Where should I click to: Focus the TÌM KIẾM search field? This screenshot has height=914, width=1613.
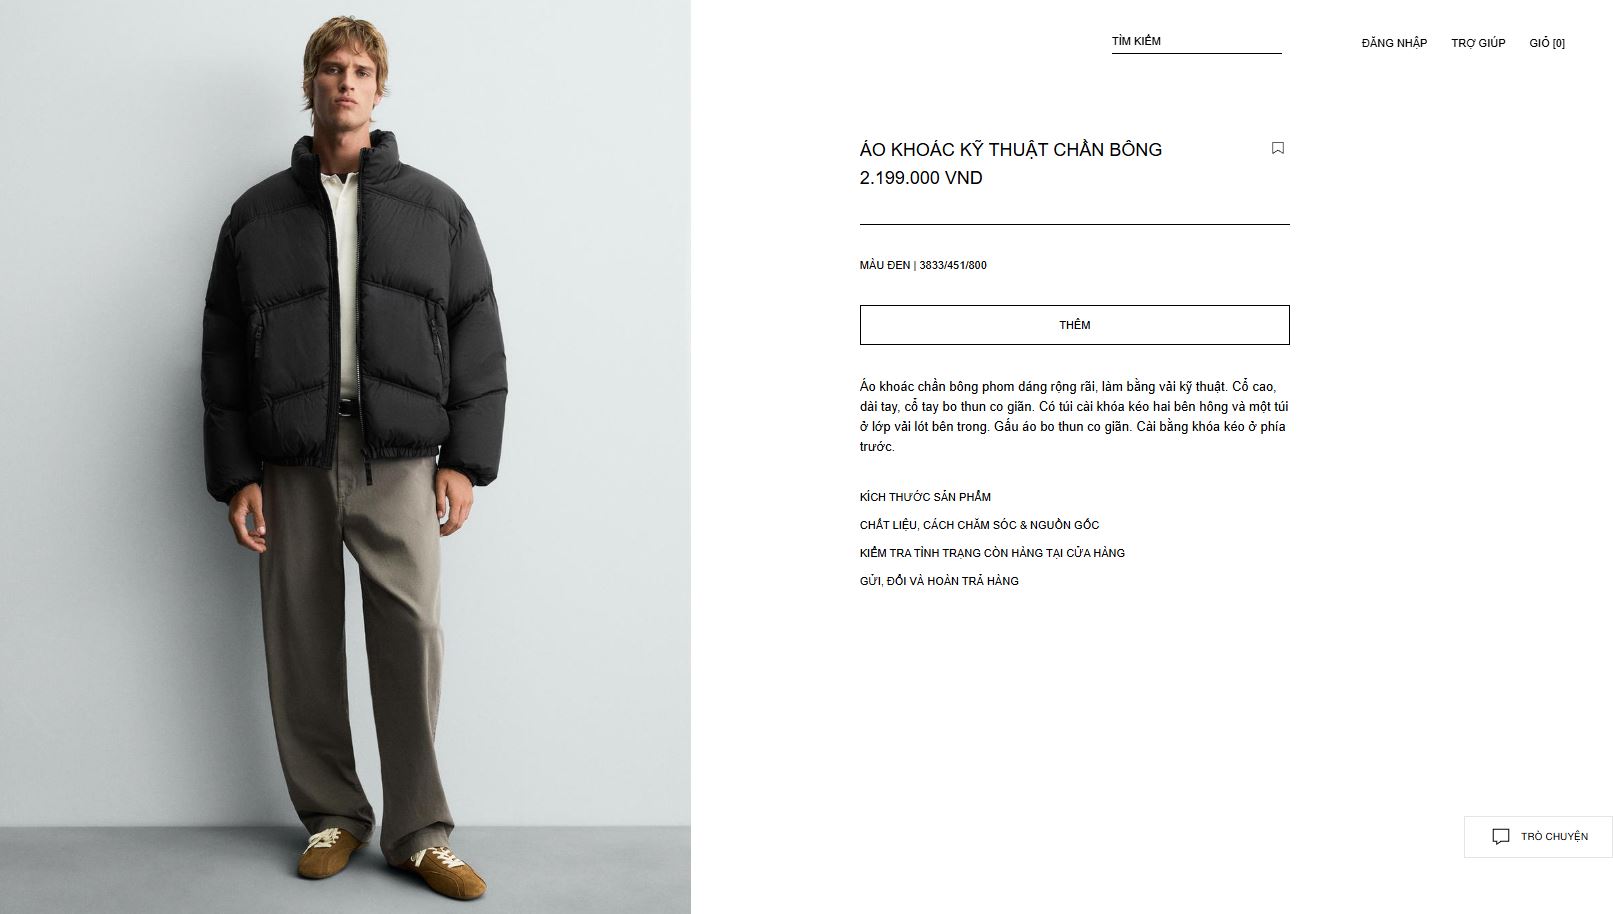(1196, 42)
